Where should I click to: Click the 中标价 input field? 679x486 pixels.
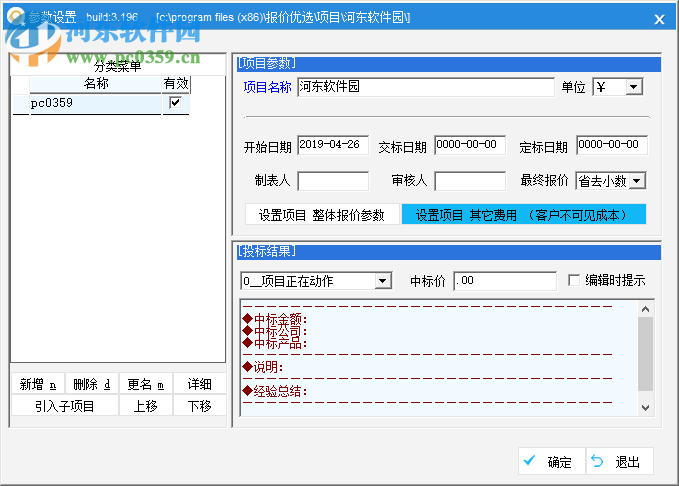505,281
